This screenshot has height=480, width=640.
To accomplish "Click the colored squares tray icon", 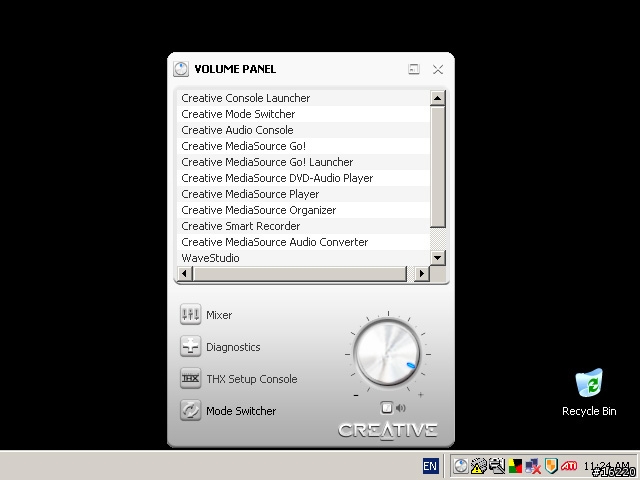I will point(515,466).
